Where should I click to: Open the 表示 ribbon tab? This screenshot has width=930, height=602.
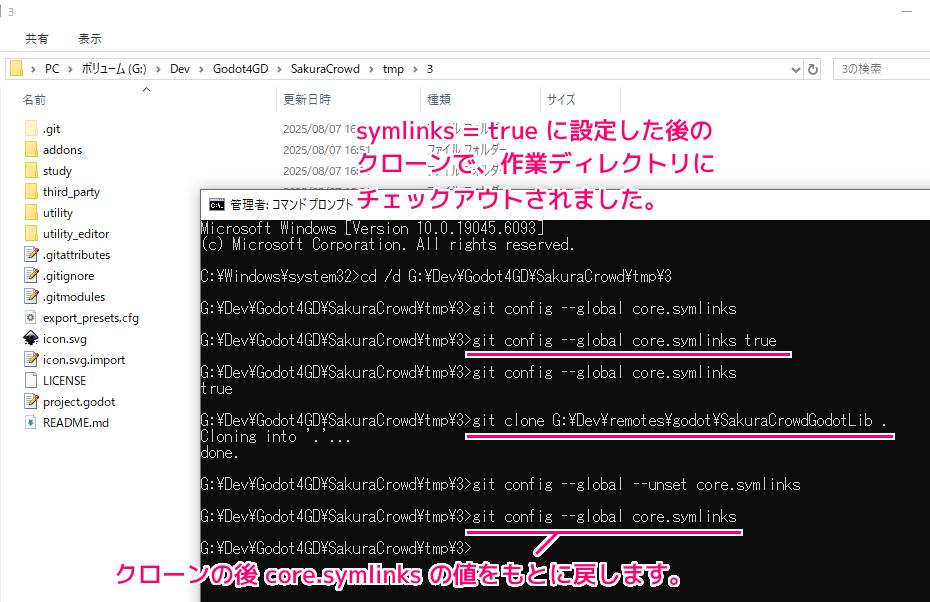[x=90, y=39]
